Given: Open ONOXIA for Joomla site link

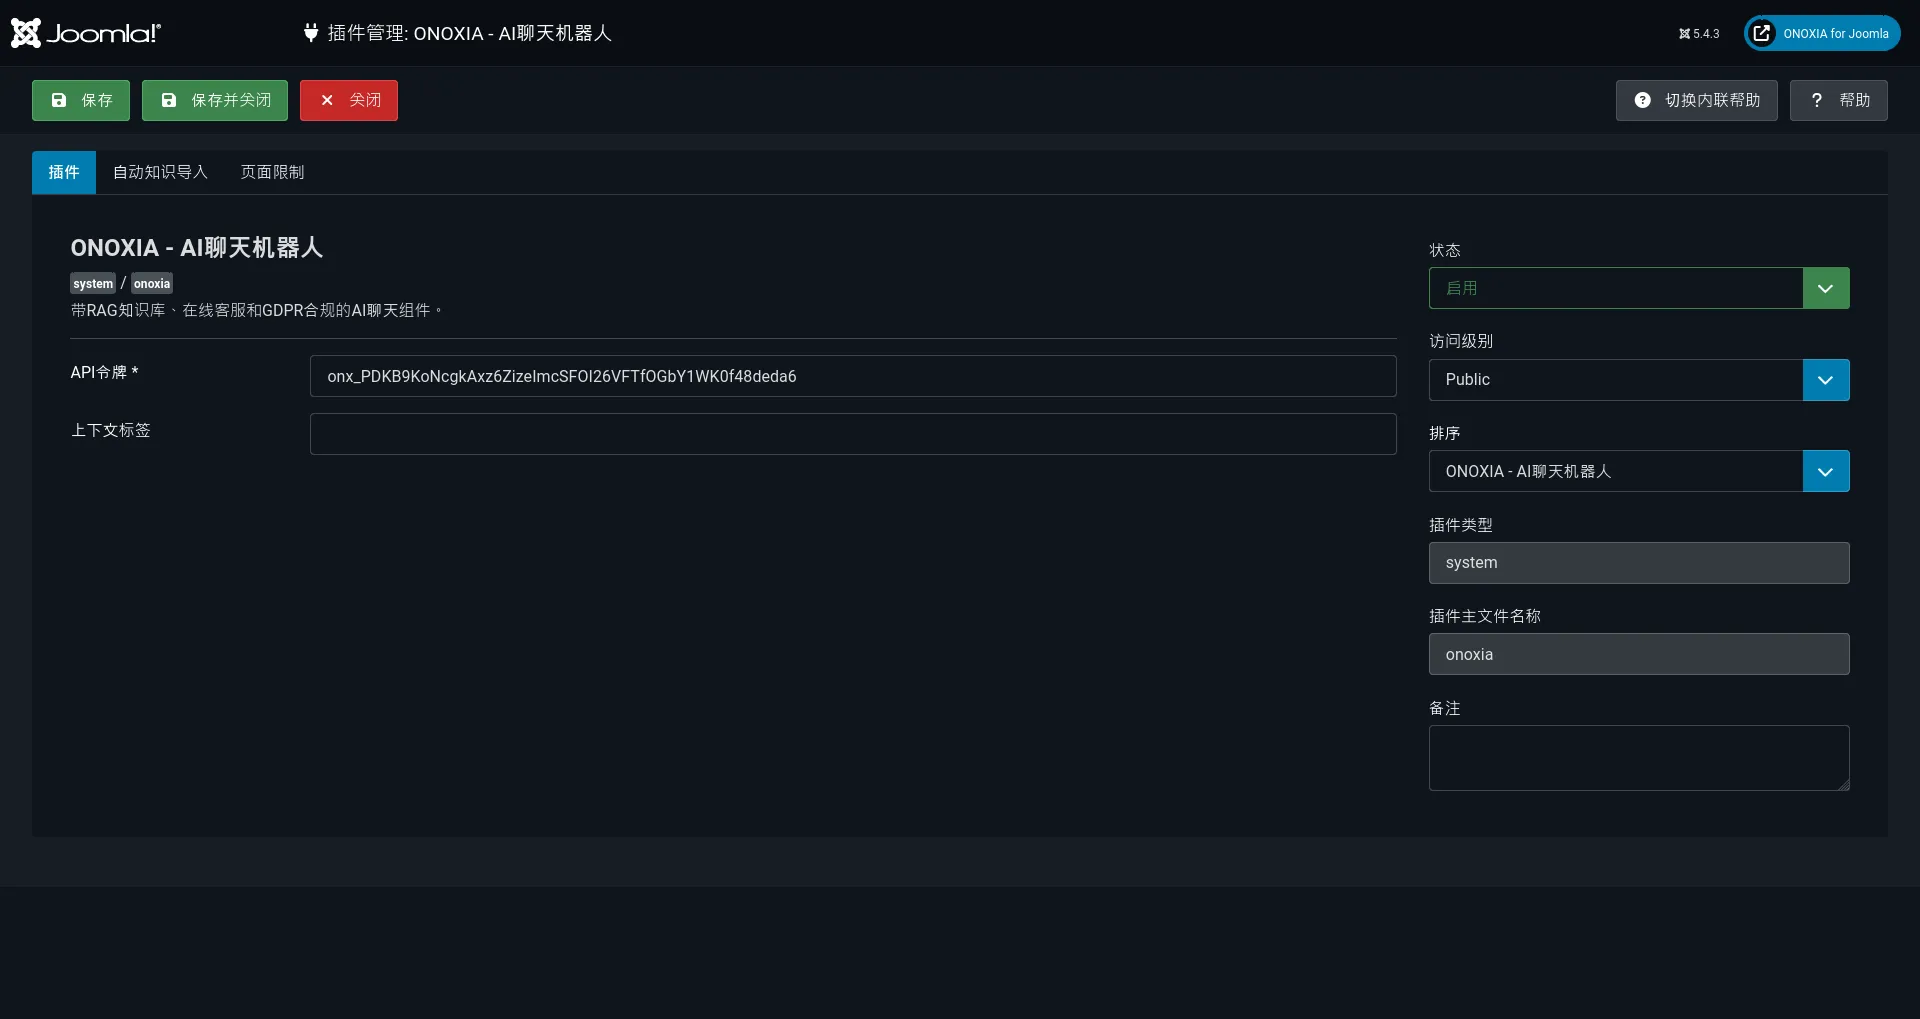Looking at the screenshot, I should tap(1822, 33).
